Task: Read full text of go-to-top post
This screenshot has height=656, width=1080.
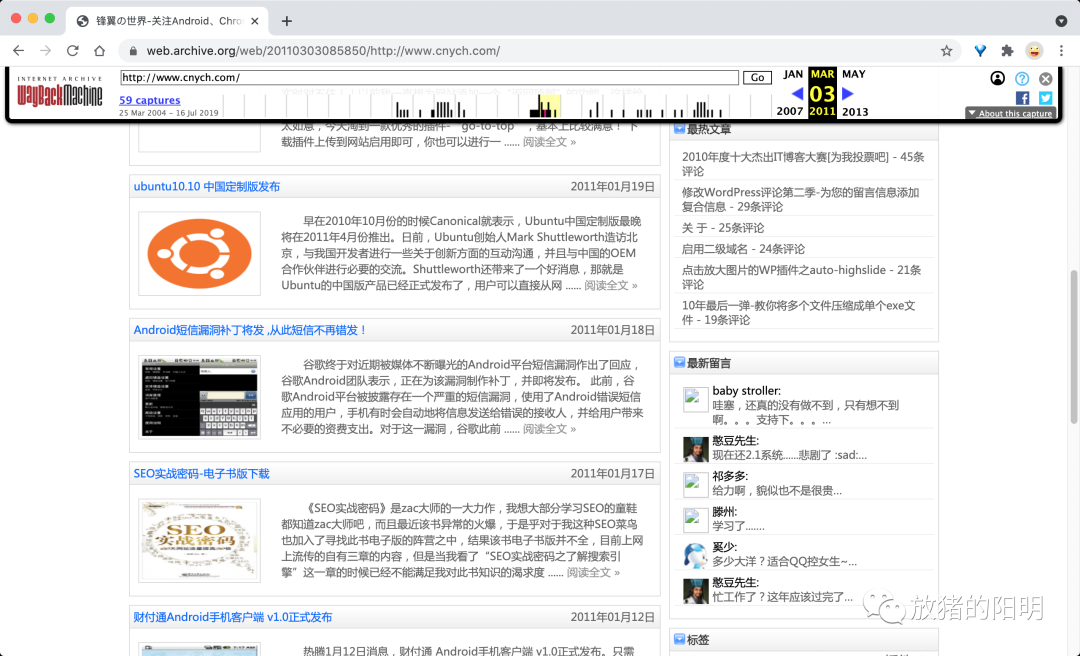Action: (549, 141)
